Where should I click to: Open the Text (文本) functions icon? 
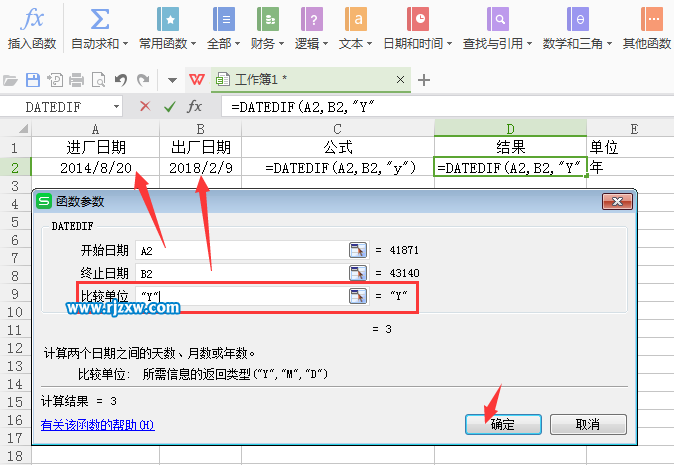pos(355,19)
